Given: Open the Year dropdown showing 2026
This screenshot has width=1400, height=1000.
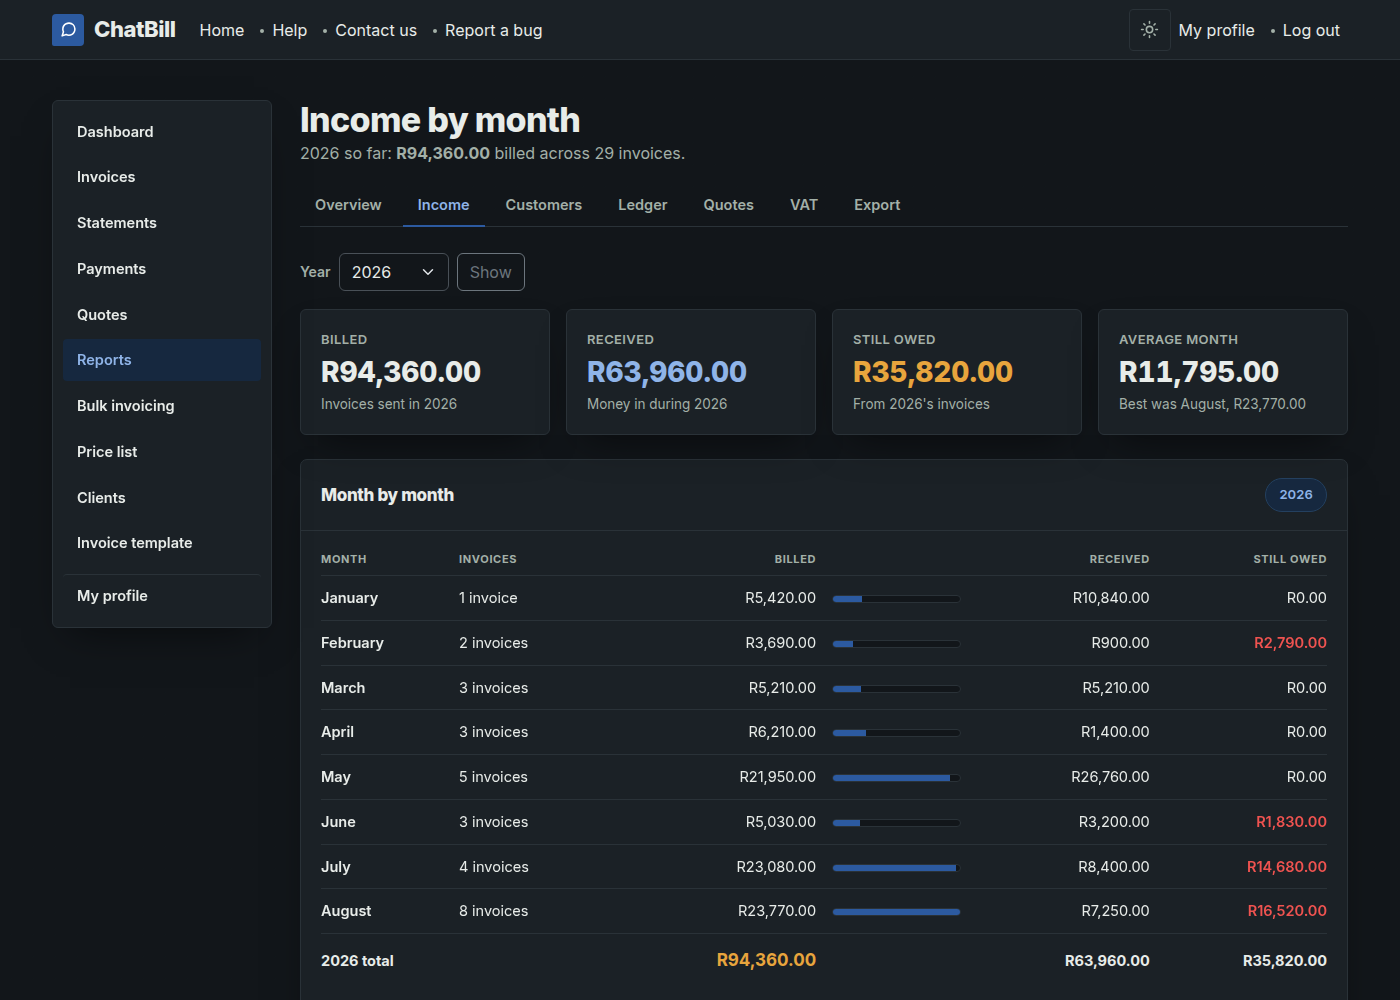Looking at the screenshot, I should (x=394, y=272).
